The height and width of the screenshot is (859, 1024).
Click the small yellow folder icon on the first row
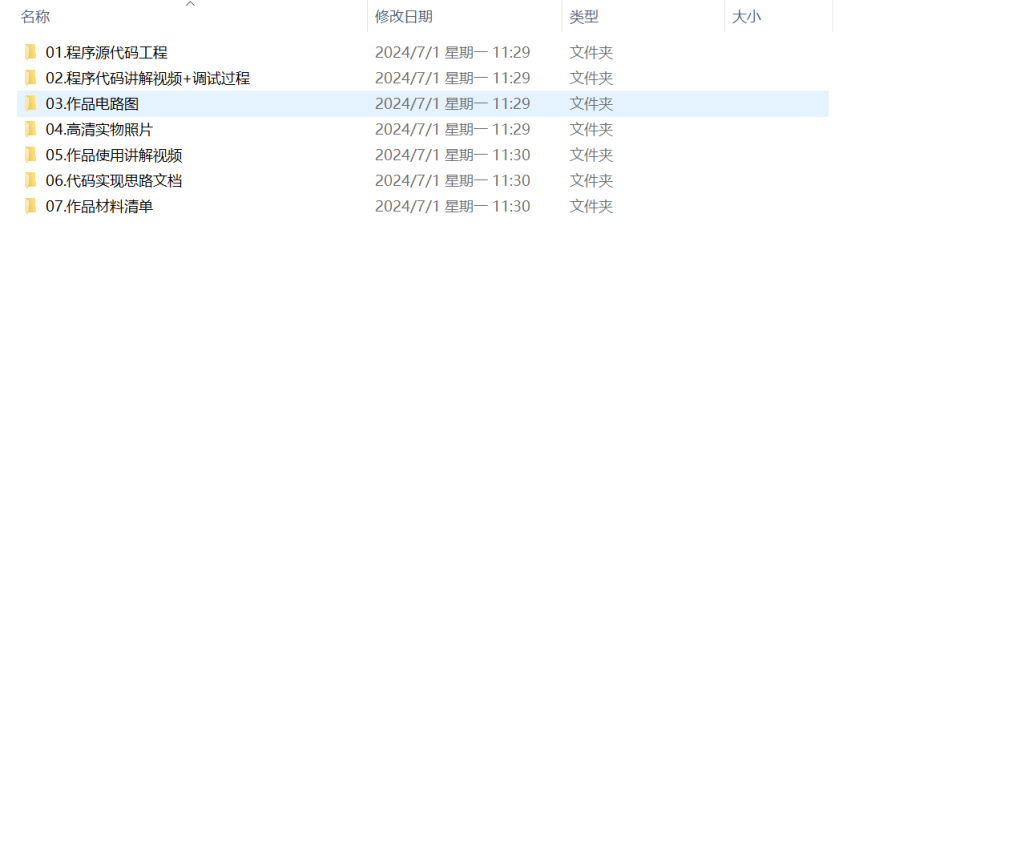32,52
